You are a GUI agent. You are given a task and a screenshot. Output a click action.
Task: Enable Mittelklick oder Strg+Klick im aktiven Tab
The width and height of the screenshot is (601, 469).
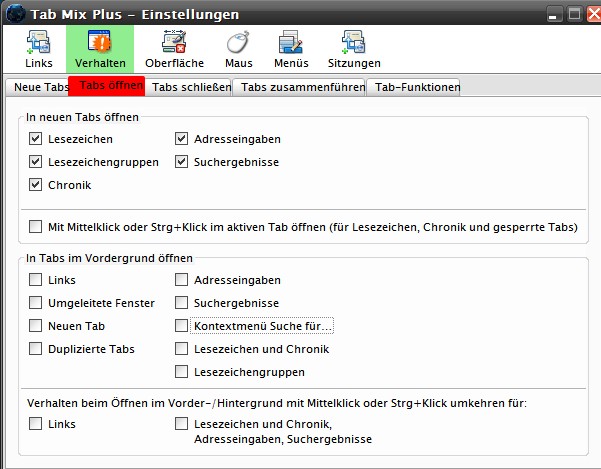tap(36, 226)
